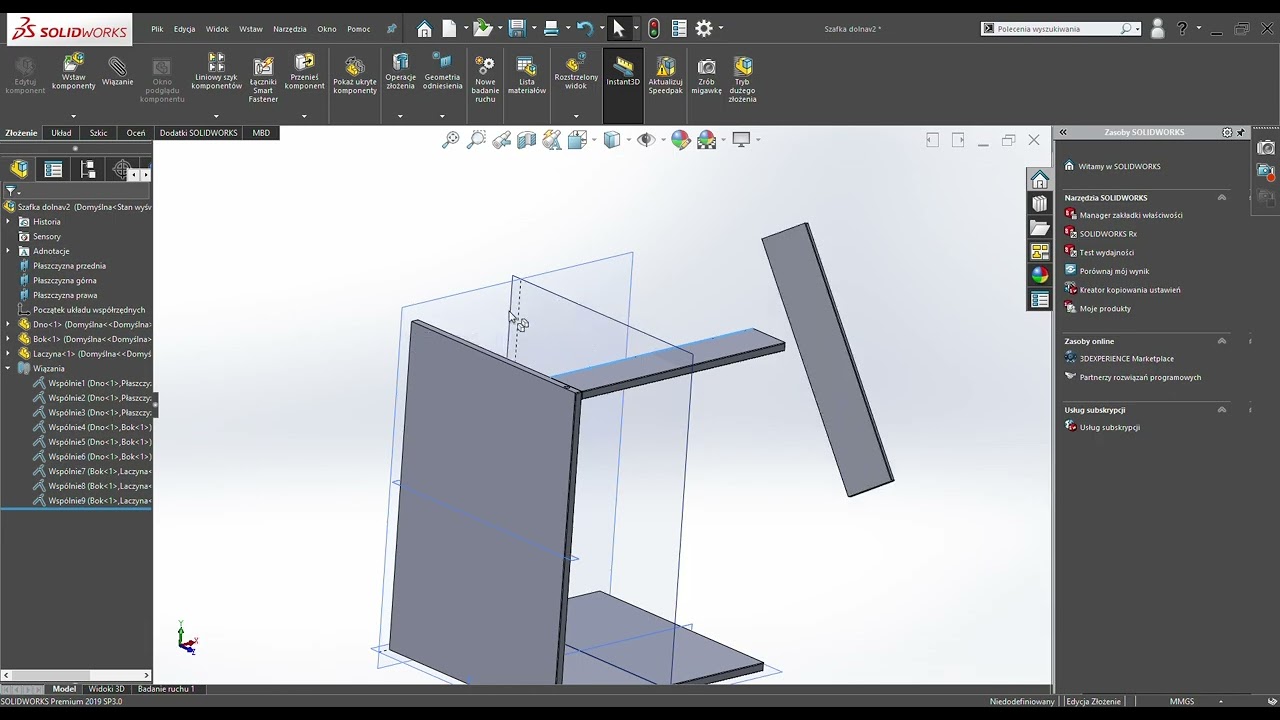Image resolution: width=1280 pixels, height=720 pixels.
Task: Switch to Dodatki SOLIDWORKS tab
Action: coord(199,133)
